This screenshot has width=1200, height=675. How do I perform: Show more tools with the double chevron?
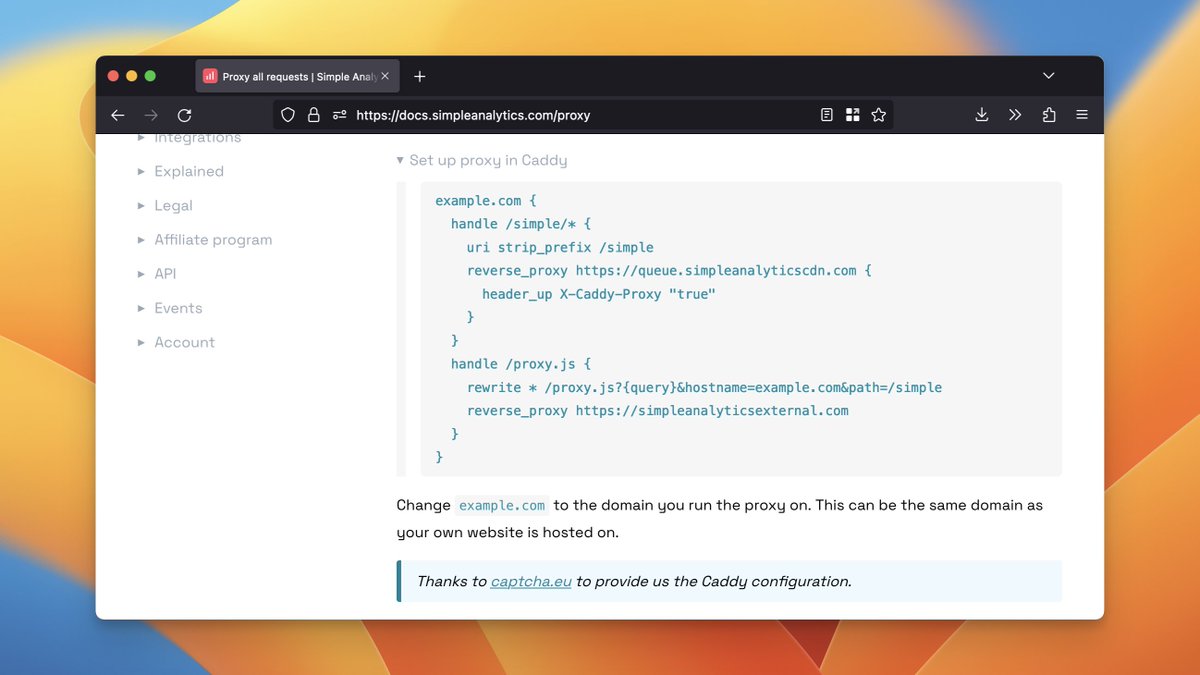(1015, 115)
